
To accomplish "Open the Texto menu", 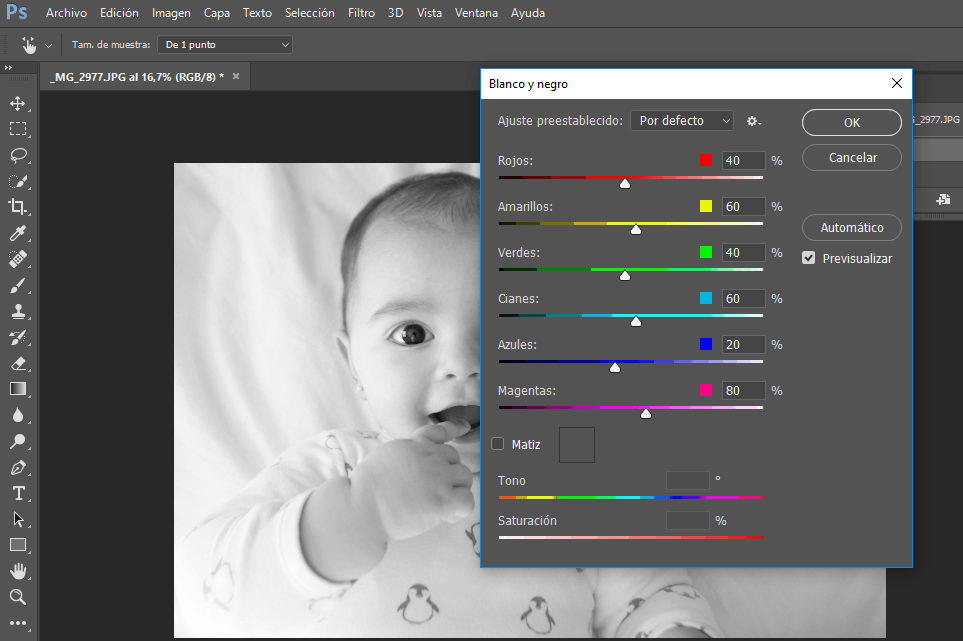I will click(257, 13).
